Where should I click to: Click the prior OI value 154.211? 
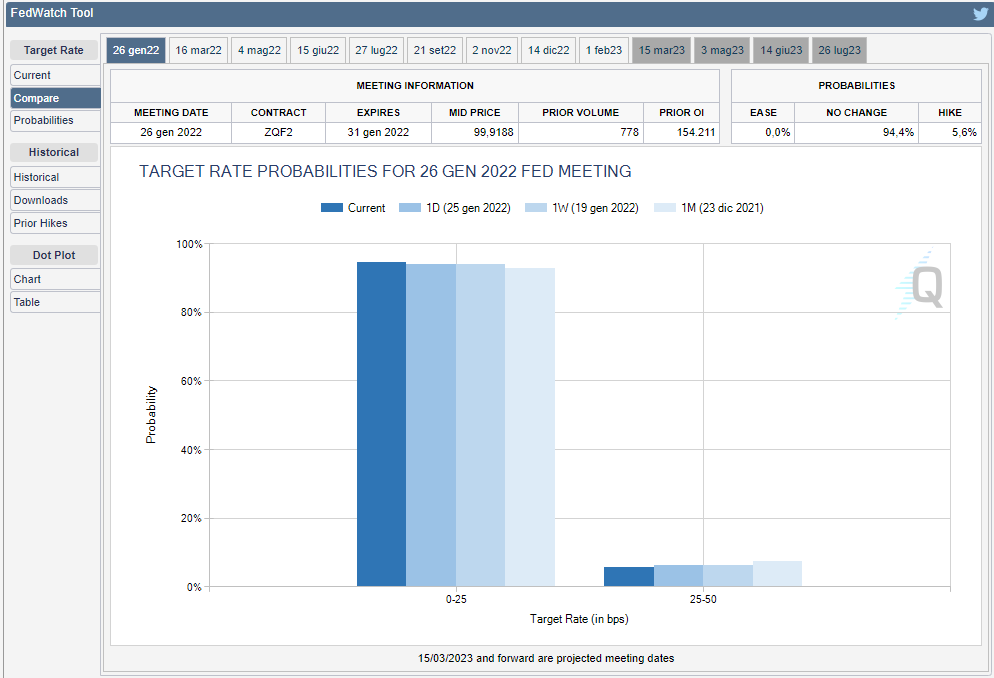(696, 132)
